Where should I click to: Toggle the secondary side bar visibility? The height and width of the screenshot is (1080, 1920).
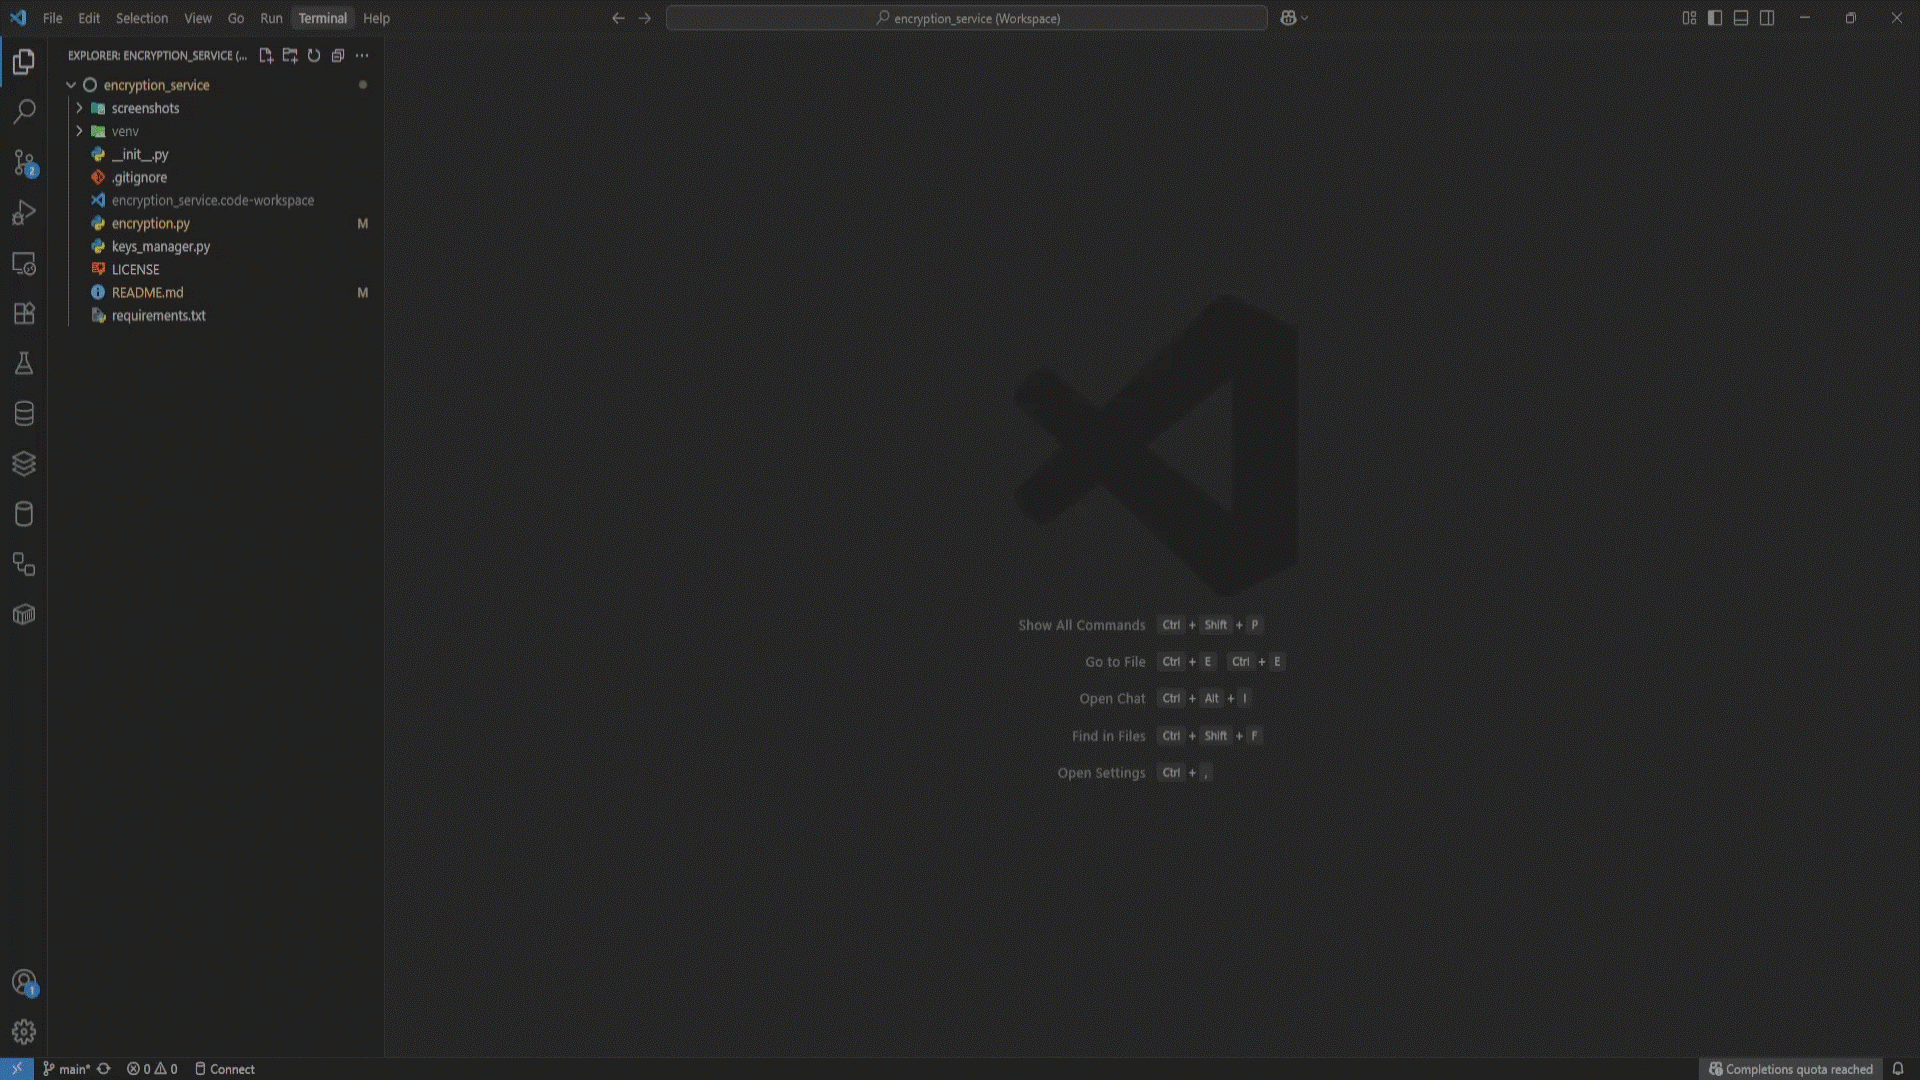pos(1767,18)
